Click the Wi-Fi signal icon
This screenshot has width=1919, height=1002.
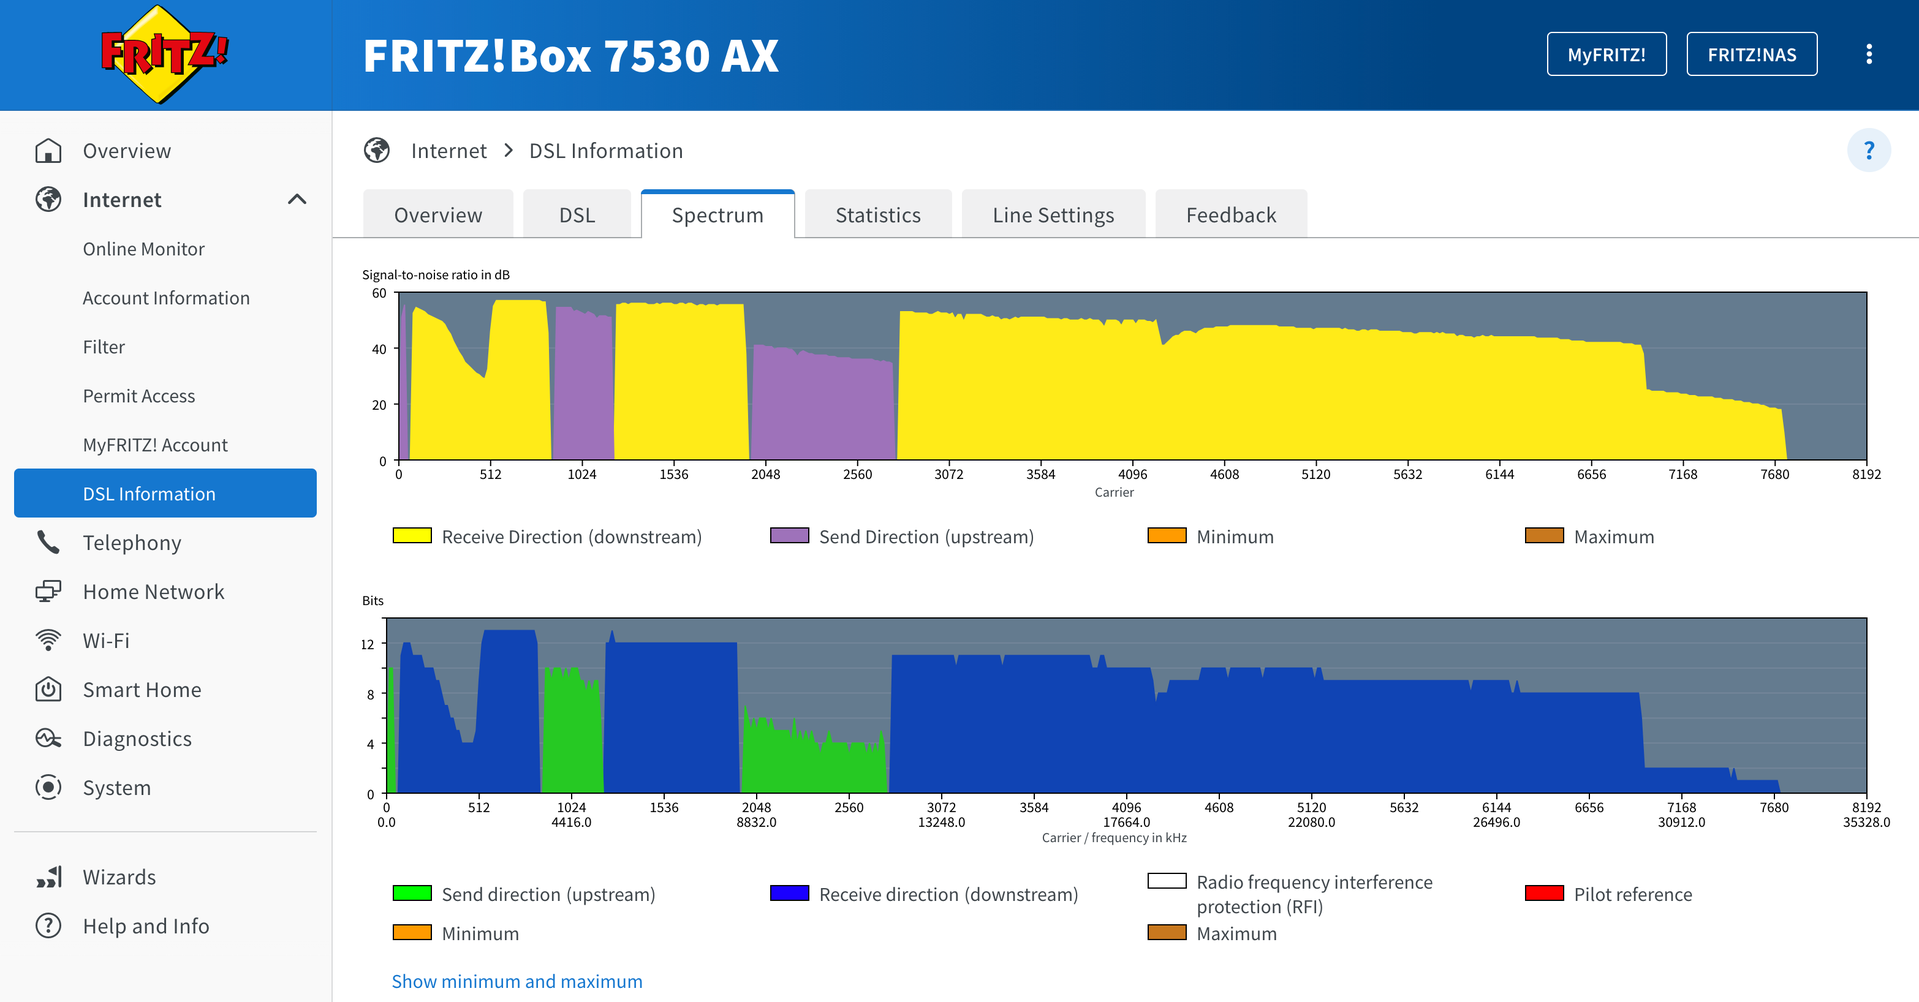click(x=48, y=641)
